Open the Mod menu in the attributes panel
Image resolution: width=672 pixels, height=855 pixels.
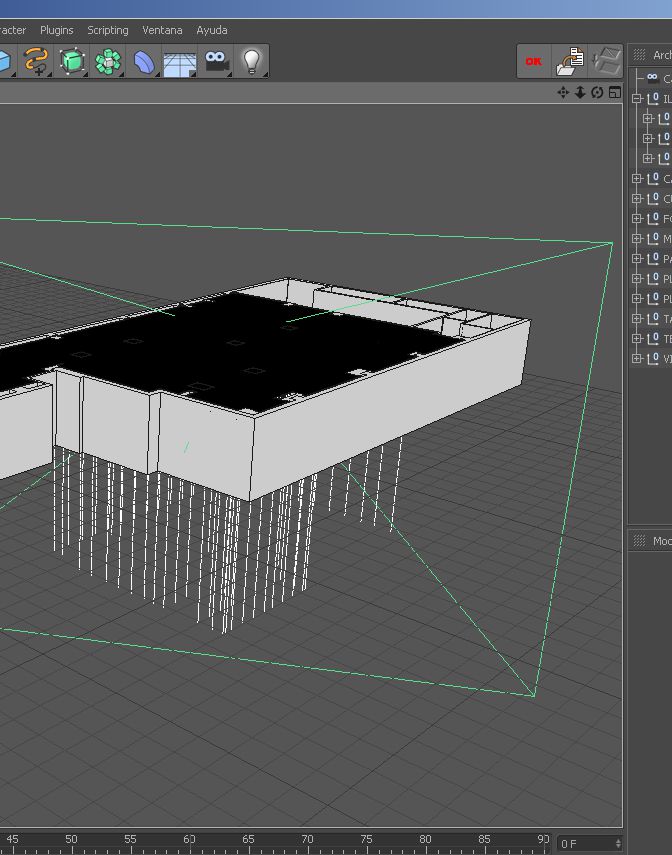pos(662,541)
